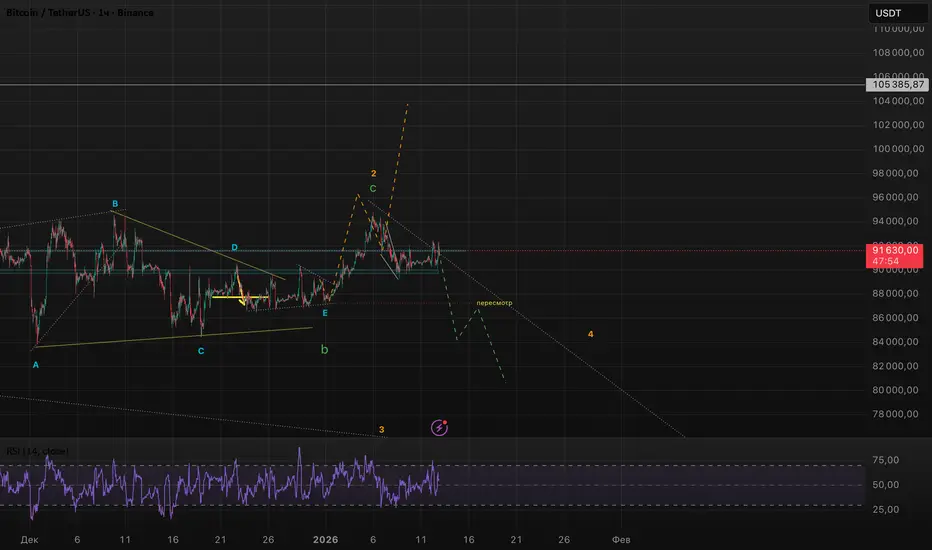Click the purple lightning bolt event icon
The height and width of the screenshot is (550, 932).
coord(439,427)
